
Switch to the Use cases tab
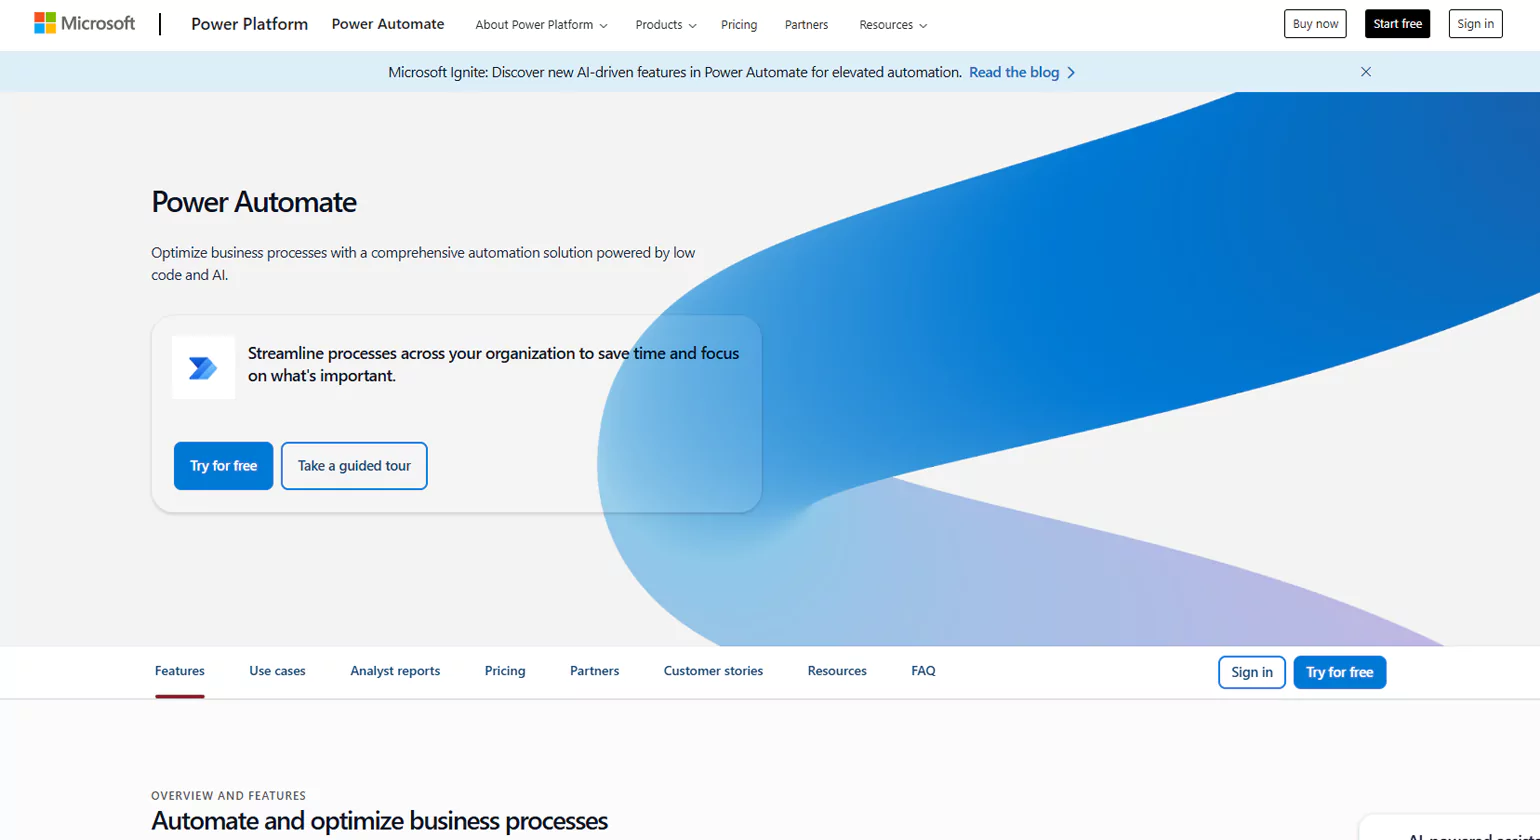pos(277,671)
